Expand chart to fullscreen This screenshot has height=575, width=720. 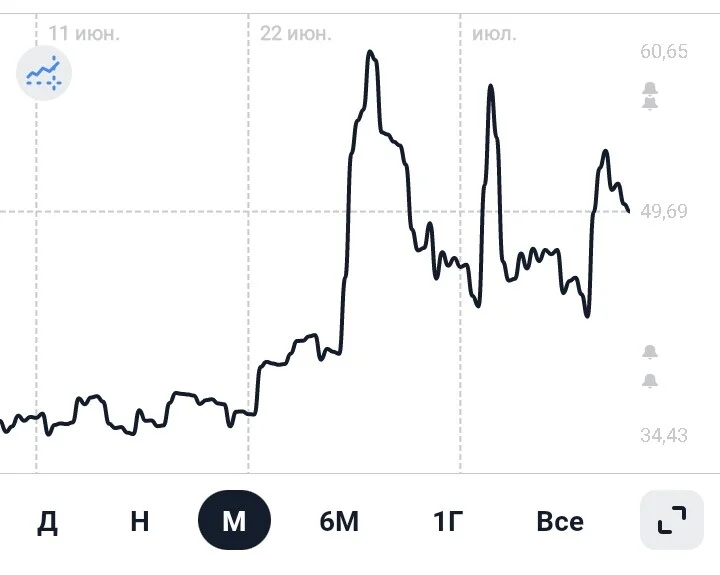click(x=672, y=520)
